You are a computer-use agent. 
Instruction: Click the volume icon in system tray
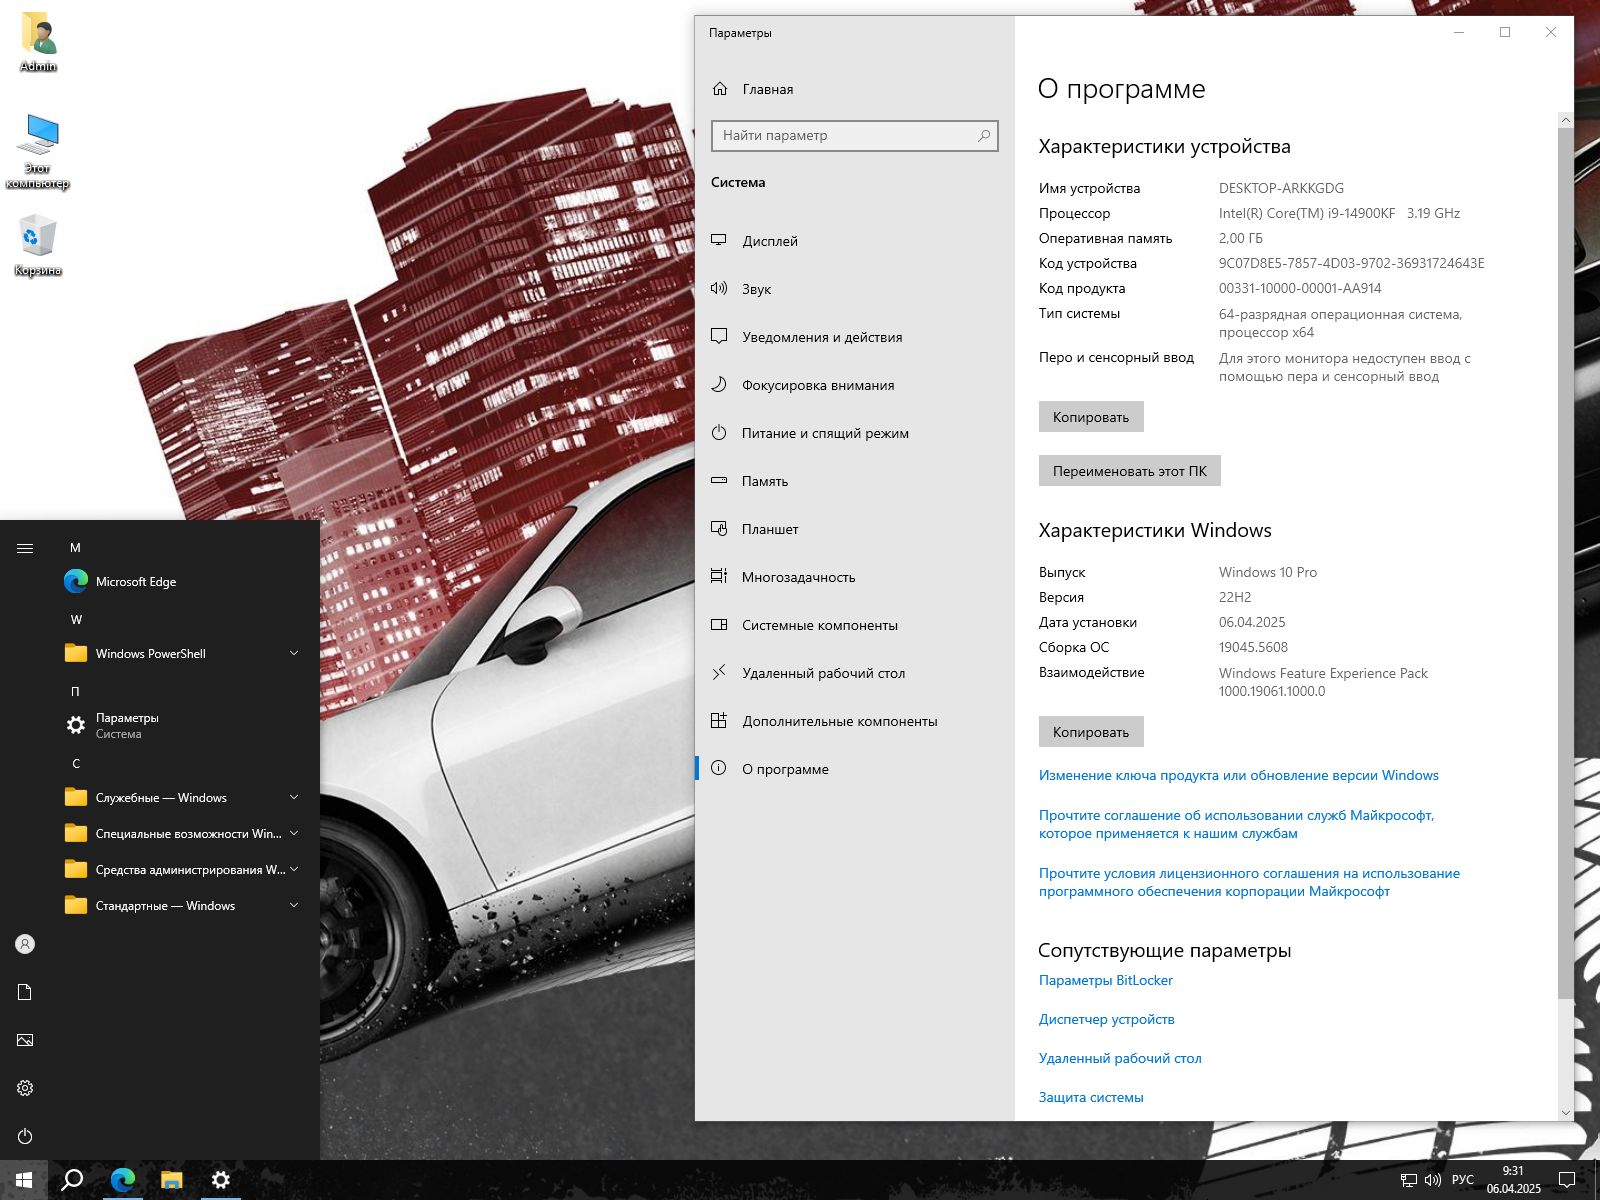point(1432,1180)
